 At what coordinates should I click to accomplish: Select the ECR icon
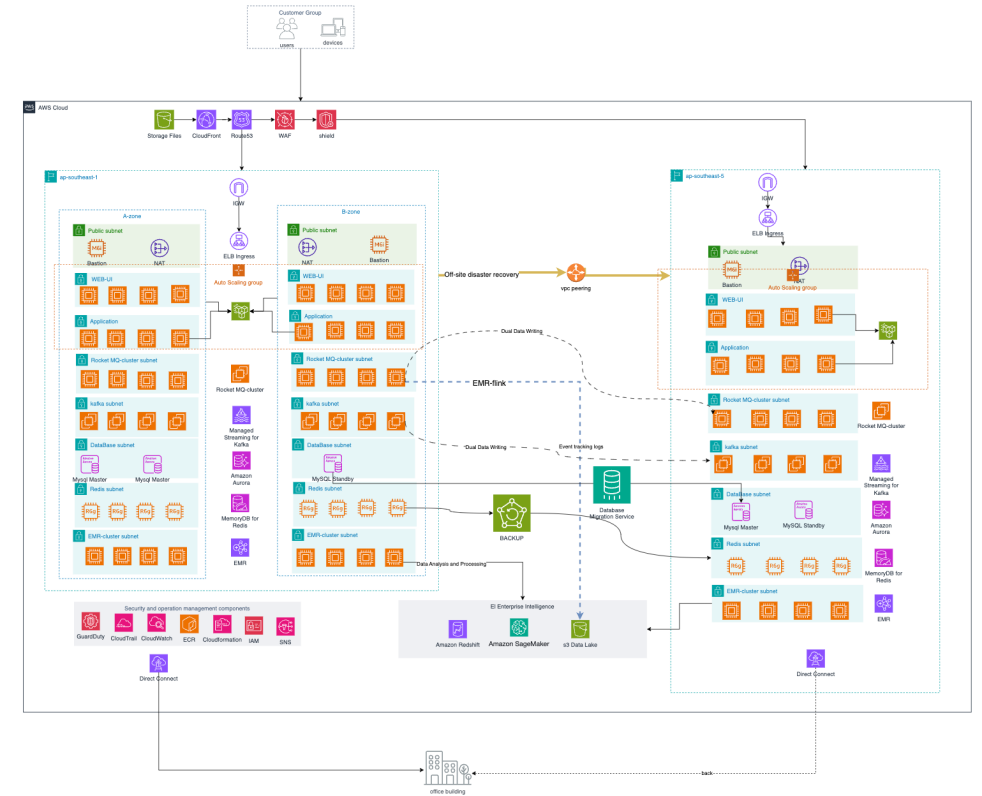189,624
